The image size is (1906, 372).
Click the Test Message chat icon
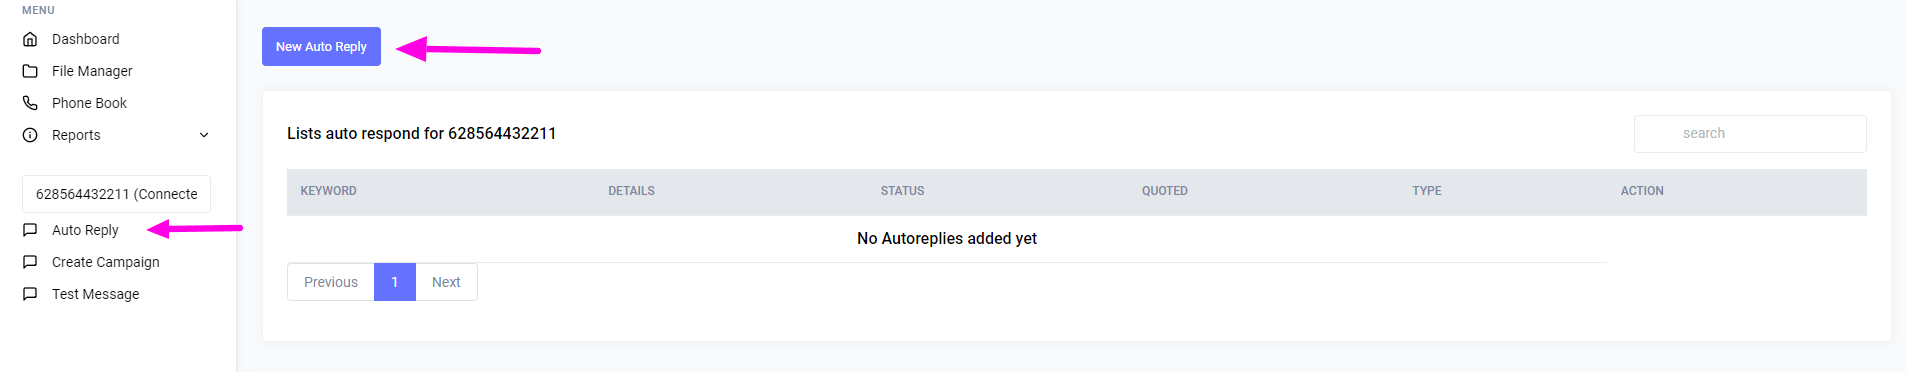(x=30, y=294)
